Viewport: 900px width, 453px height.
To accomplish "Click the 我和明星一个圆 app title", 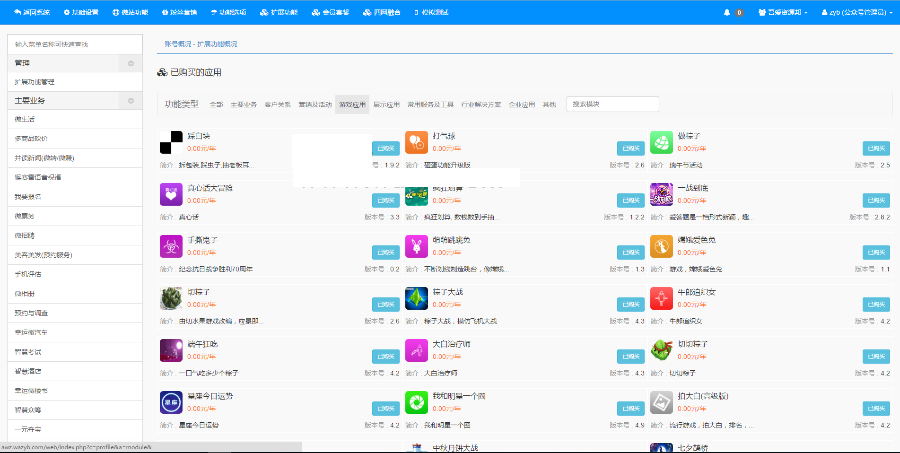I will 459,396.
